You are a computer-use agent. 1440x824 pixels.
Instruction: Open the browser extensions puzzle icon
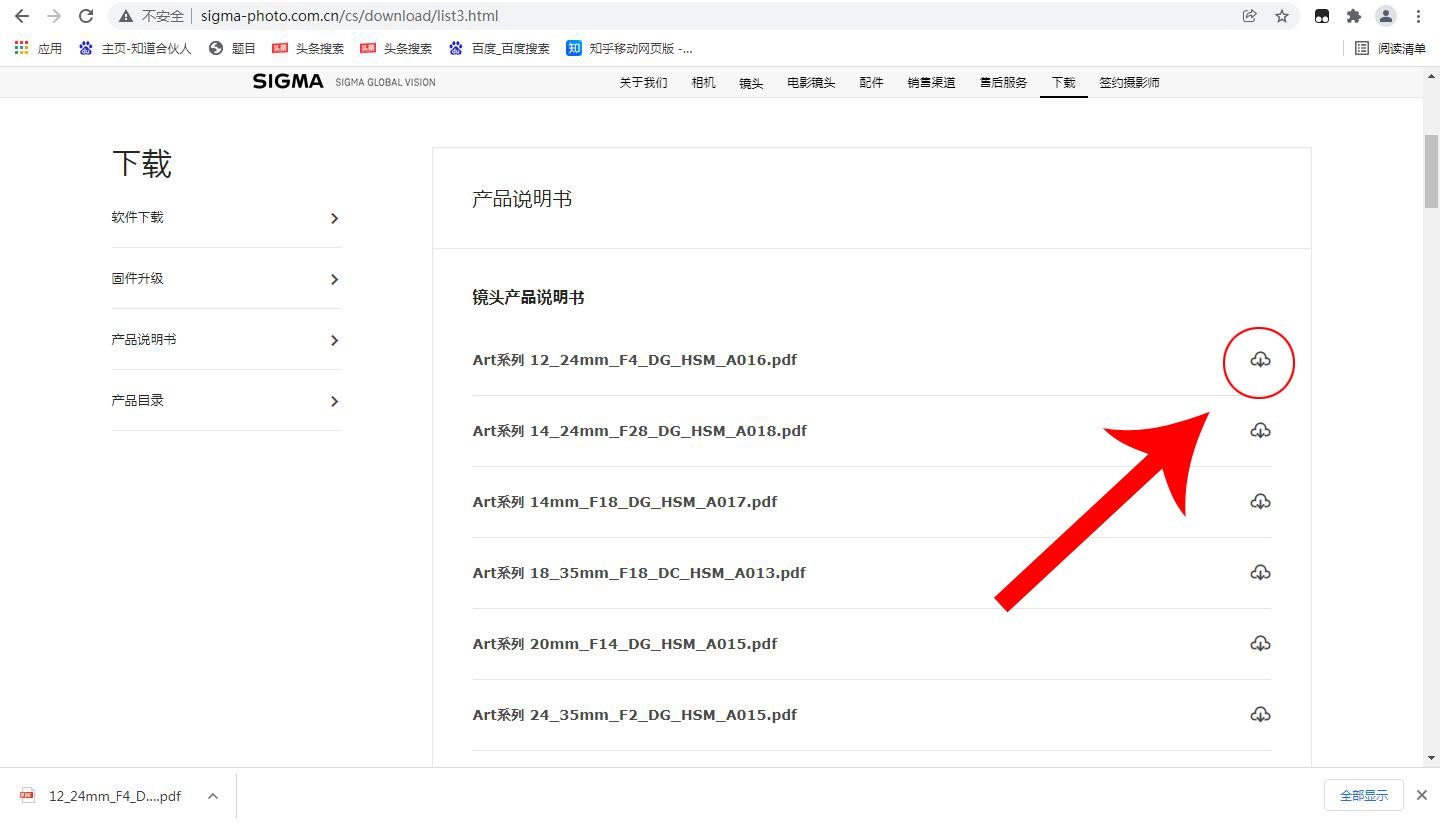(1354, 16)
